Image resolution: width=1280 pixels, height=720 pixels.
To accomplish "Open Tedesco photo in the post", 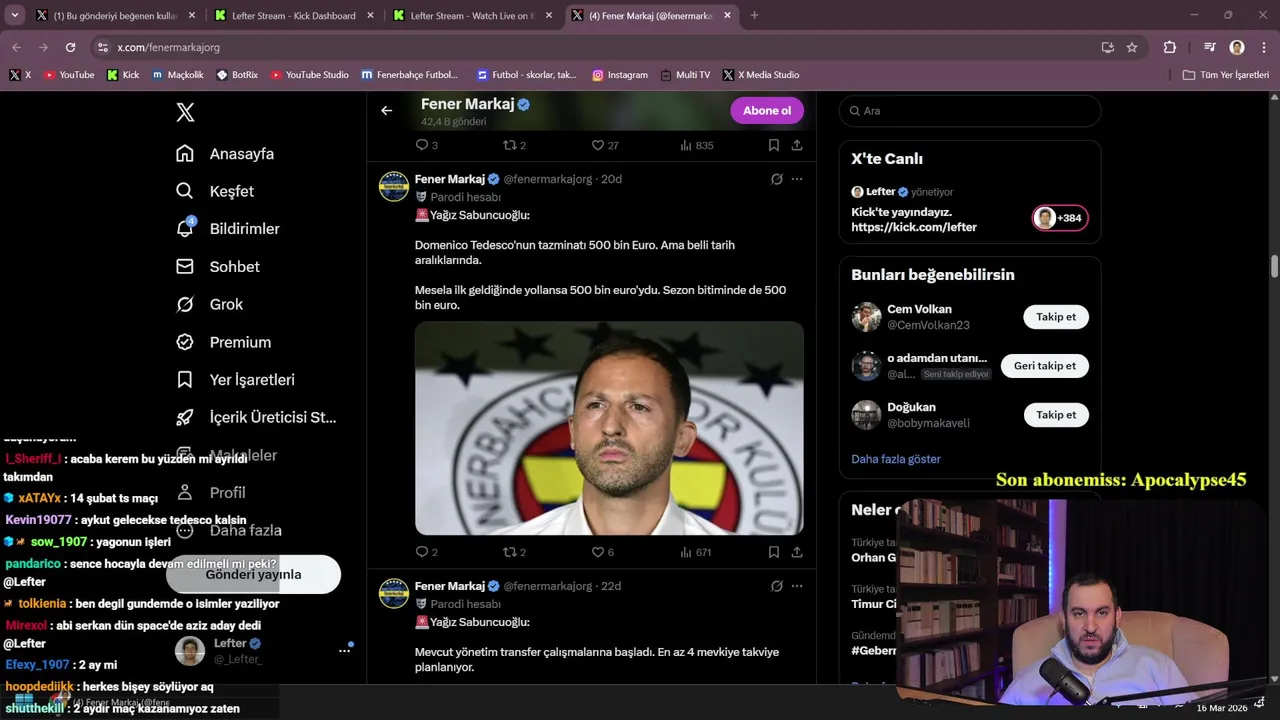I will pos(609,428).
